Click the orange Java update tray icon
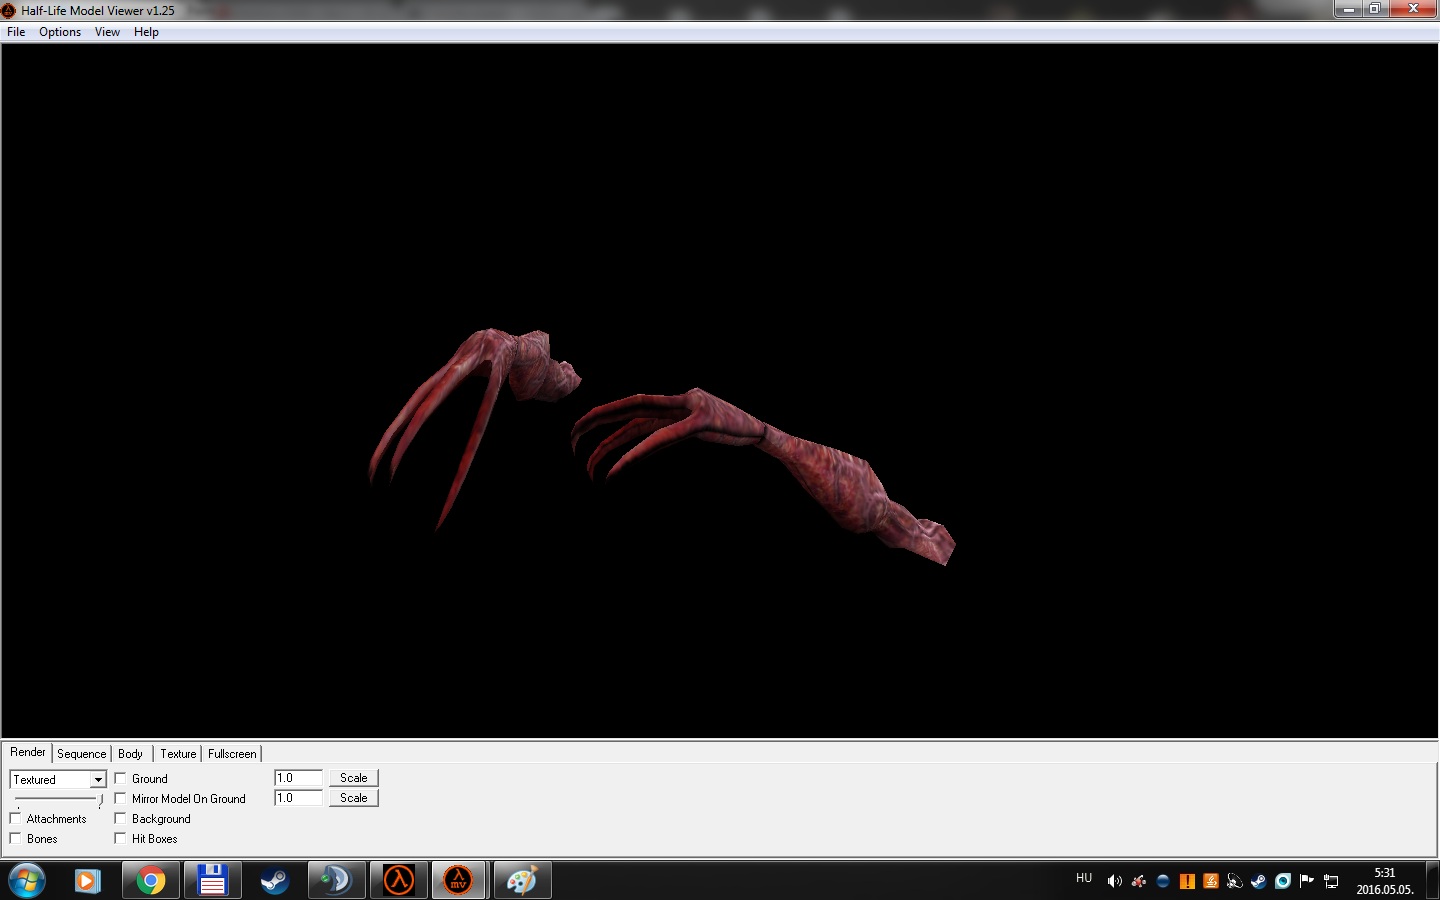This screenshot has height=900, width=1440. 1211,881
